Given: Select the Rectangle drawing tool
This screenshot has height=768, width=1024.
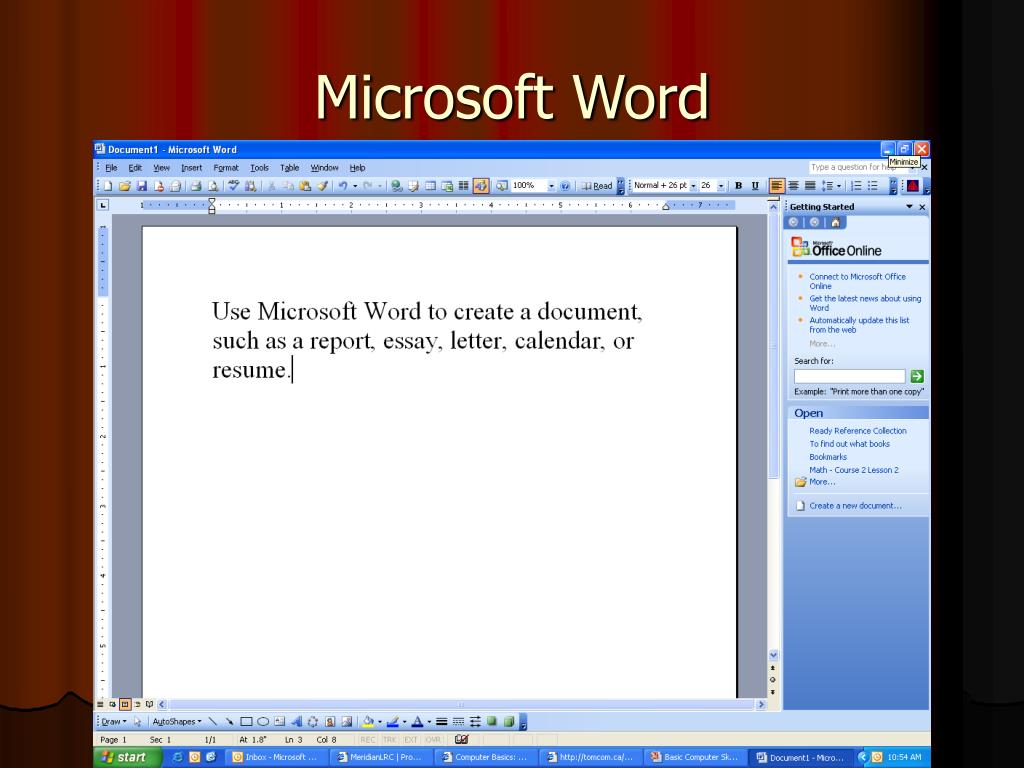Looking at the screenshot, I should (x=246, y=722).
